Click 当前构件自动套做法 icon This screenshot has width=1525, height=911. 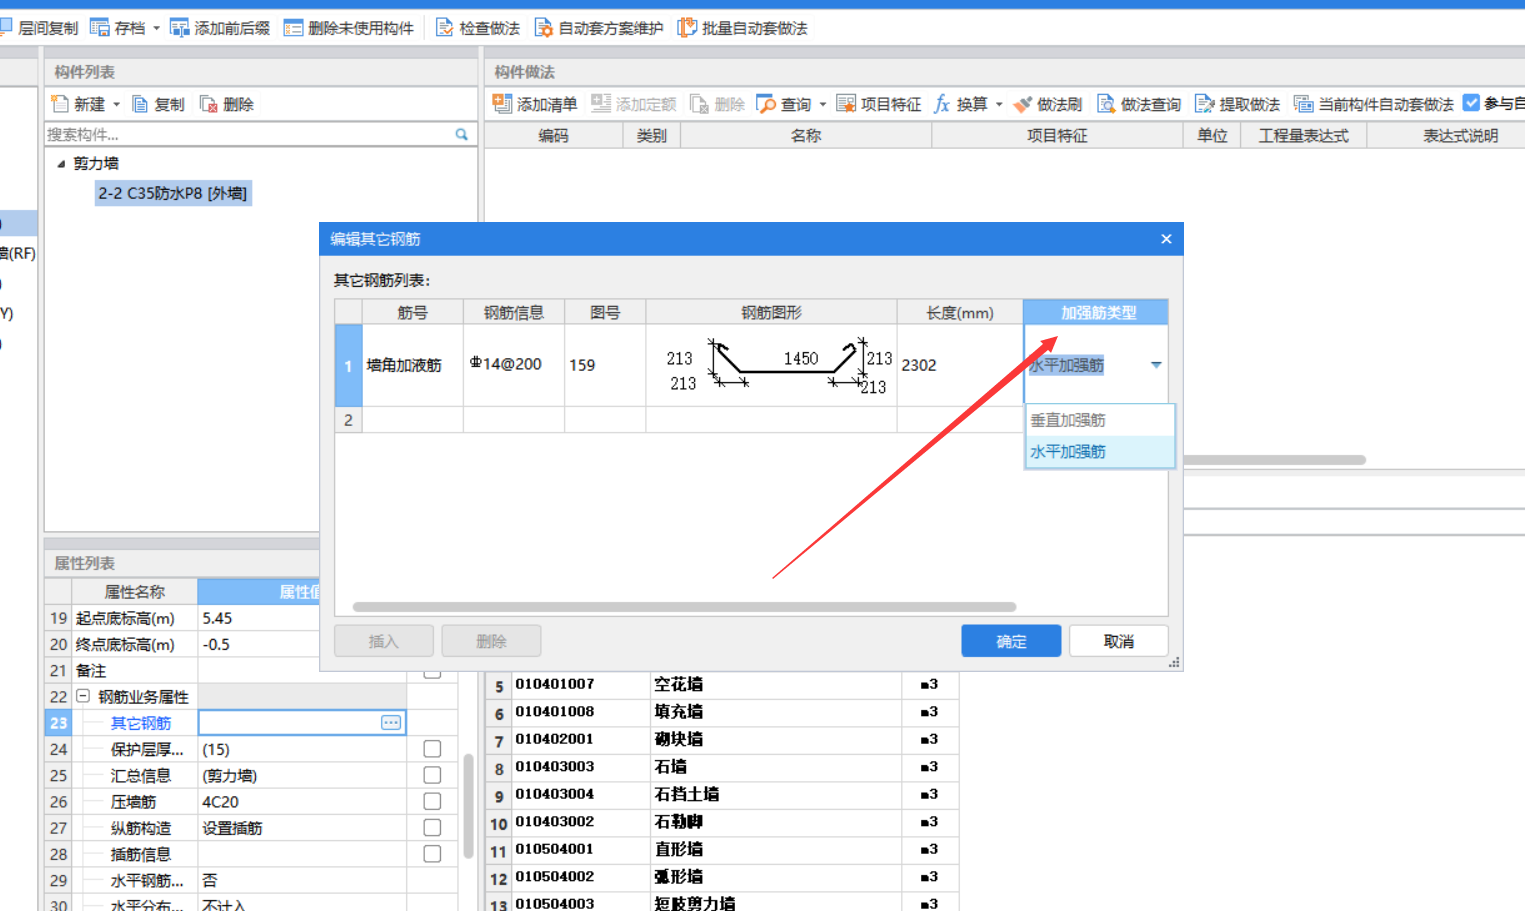[x=1303, y=104]
